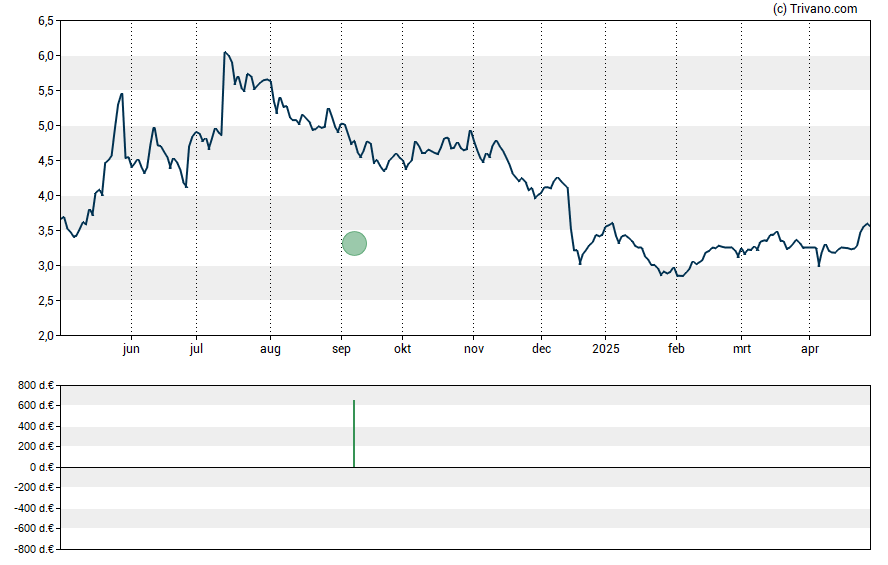Screen dimensions: 888x565
Task: Click the '0 d.€' axis label
Action: [42, 467]
